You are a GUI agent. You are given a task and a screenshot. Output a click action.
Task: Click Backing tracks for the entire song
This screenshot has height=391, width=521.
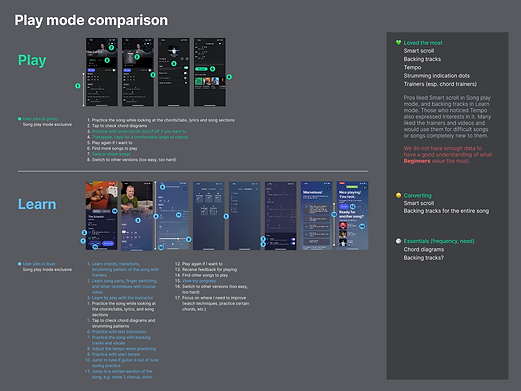(446, 211)
